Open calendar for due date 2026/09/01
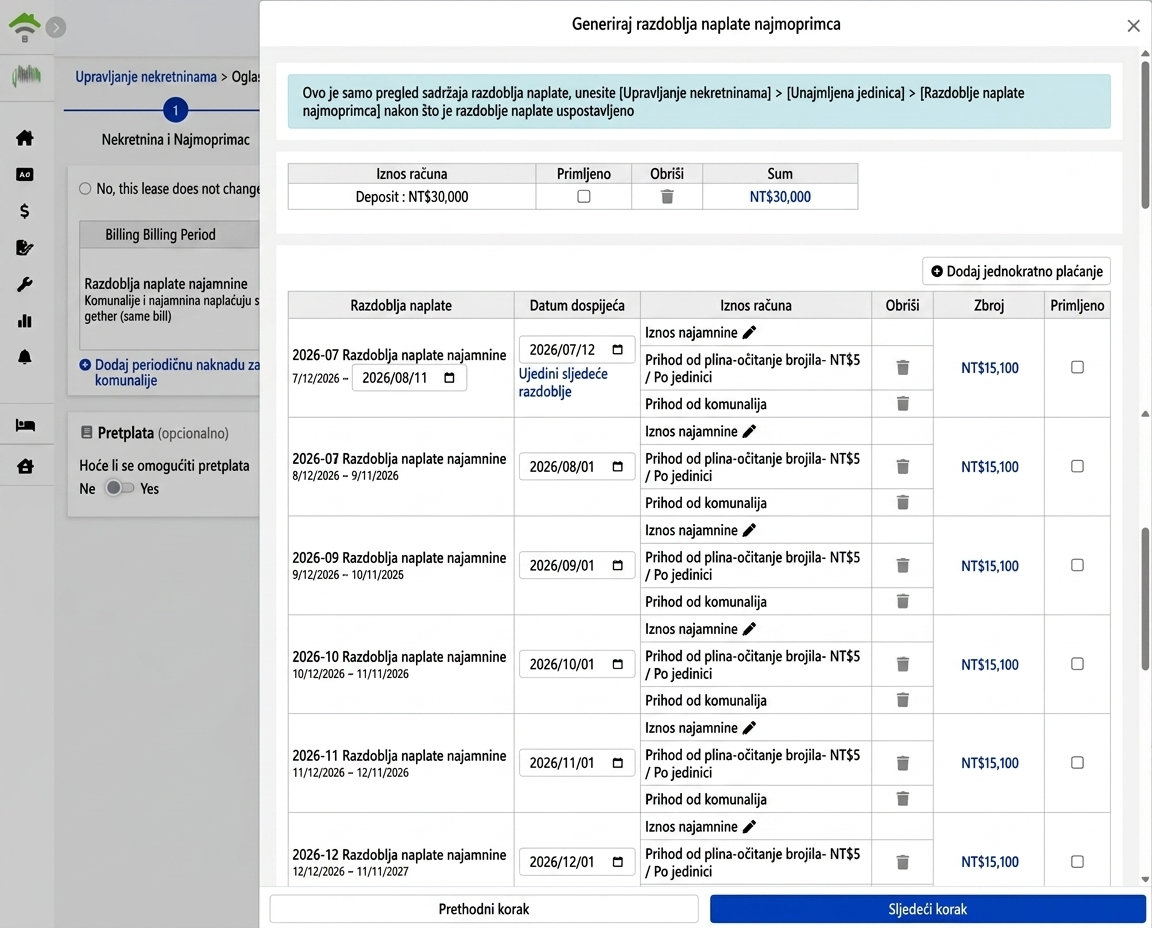 click(617, 565)
